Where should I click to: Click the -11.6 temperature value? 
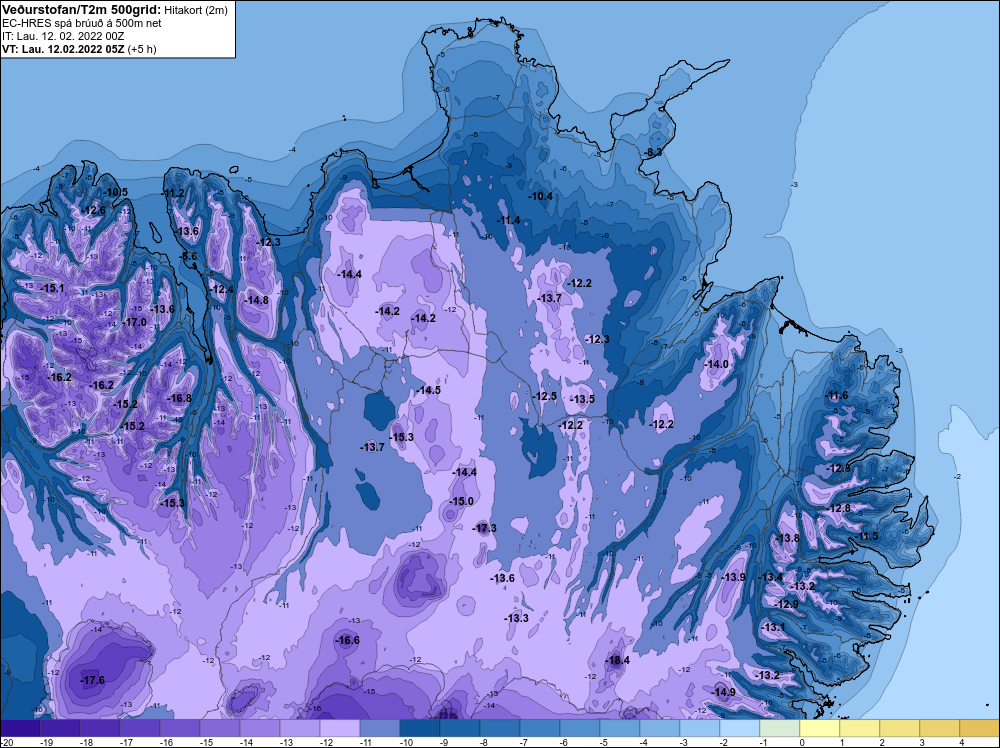pyautogui.click(x=837, y=395)
